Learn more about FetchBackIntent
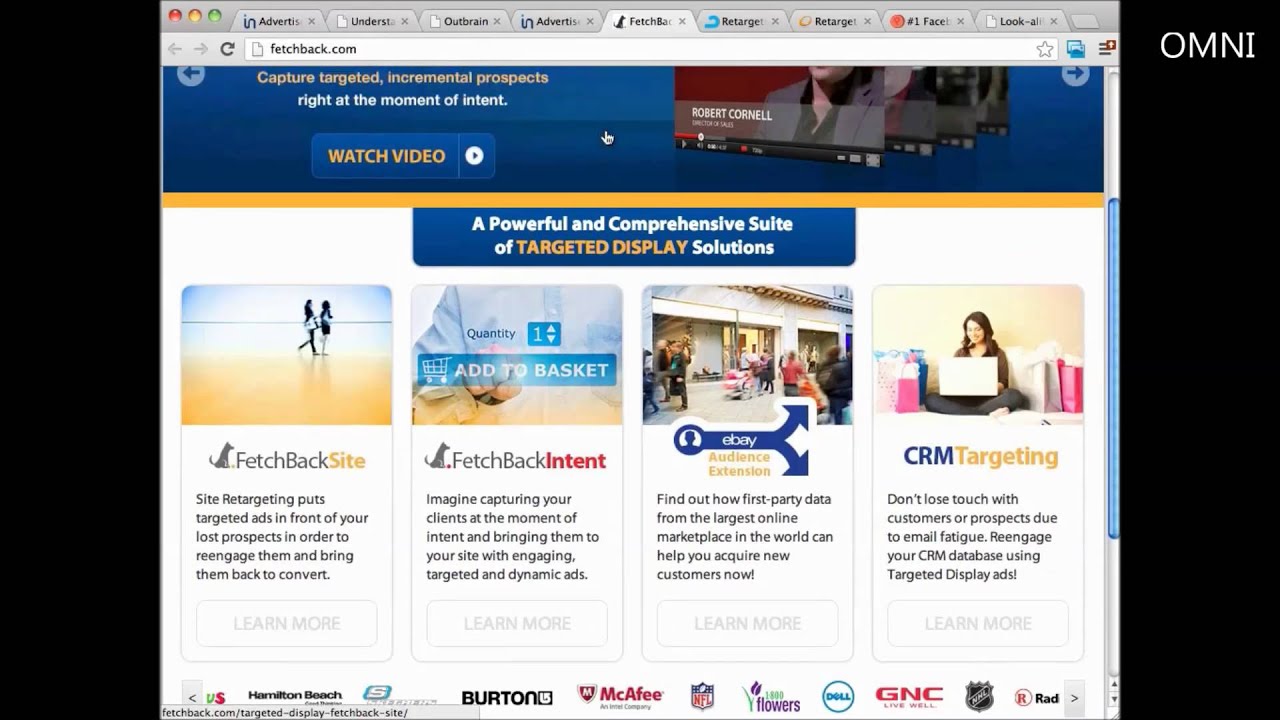Viewport: 1280px width, 720px height. 517,623
